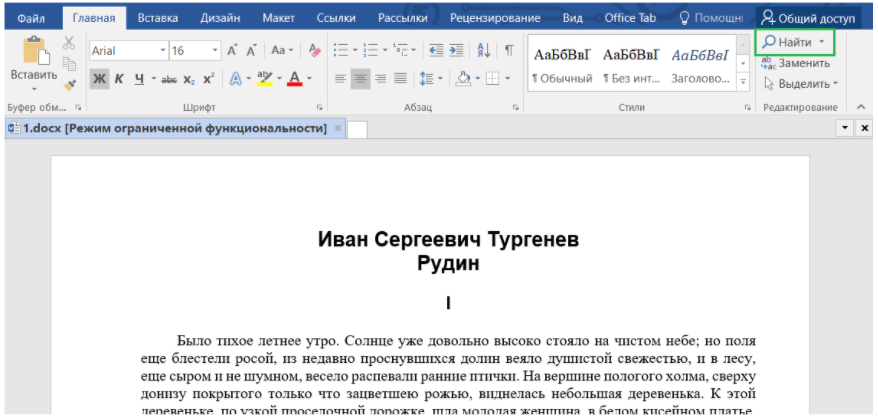
Task: Open the font size 16 dropdown
Action: (x=214, y=51)
